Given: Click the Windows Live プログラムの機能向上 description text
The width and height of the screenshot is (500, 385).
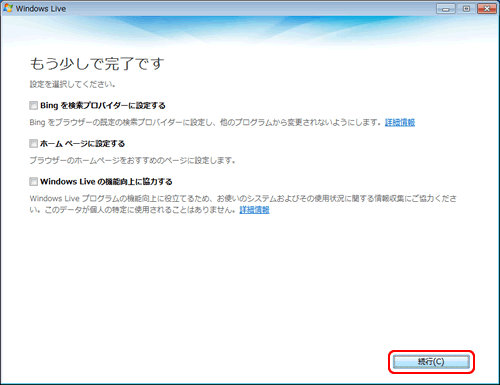Looking at the screenshot, I should pyautogui.click(x=243, y=204).
